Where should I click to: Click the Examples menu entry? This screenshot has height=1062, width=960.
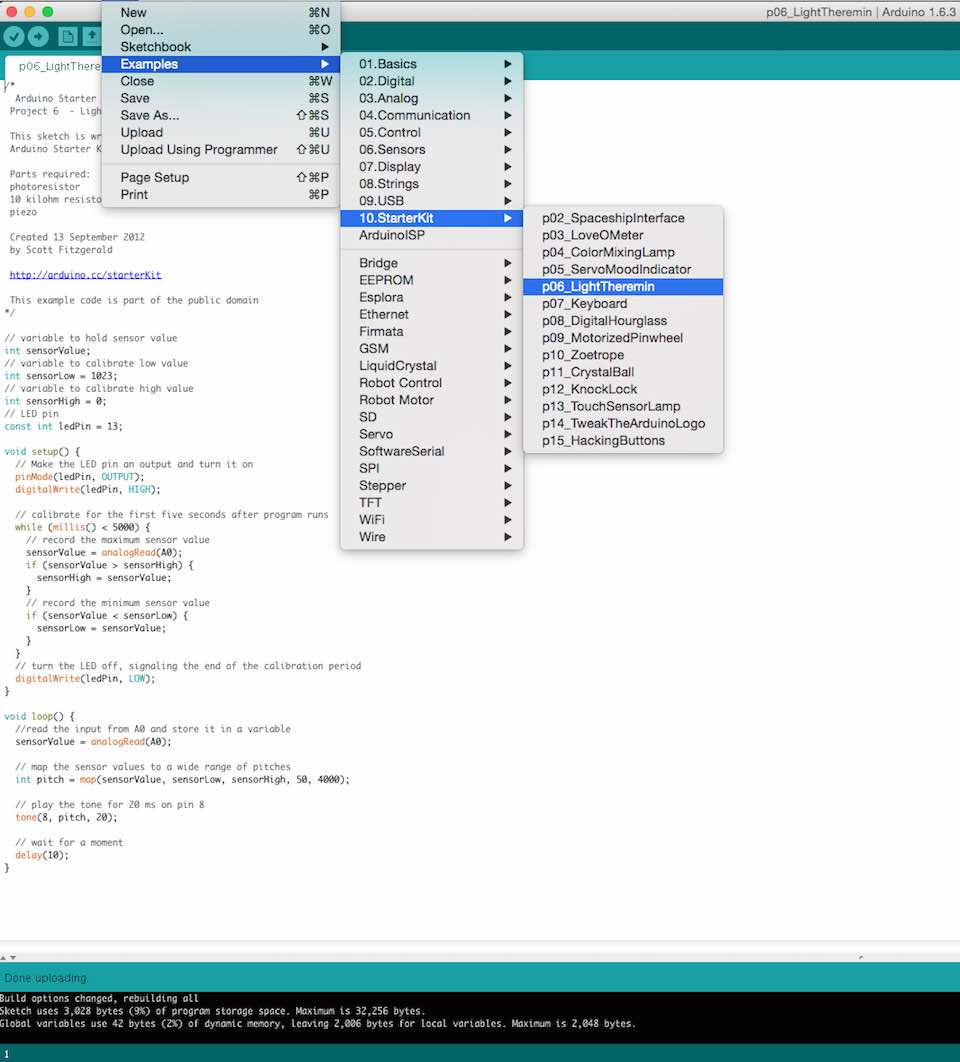click(221, 64)
